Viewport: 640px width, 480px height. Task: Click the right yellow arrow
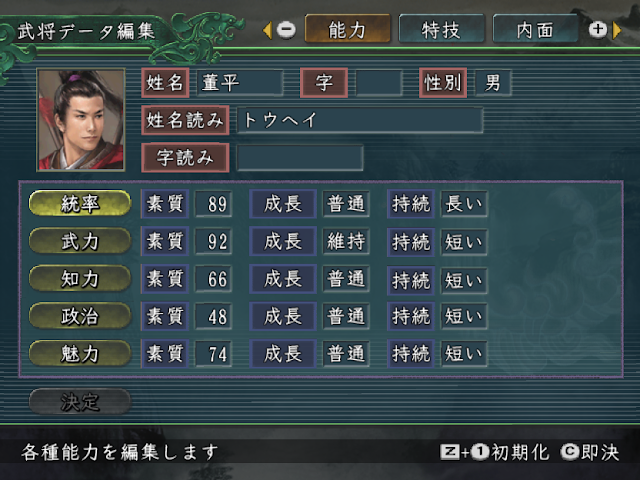coord(617,30)
